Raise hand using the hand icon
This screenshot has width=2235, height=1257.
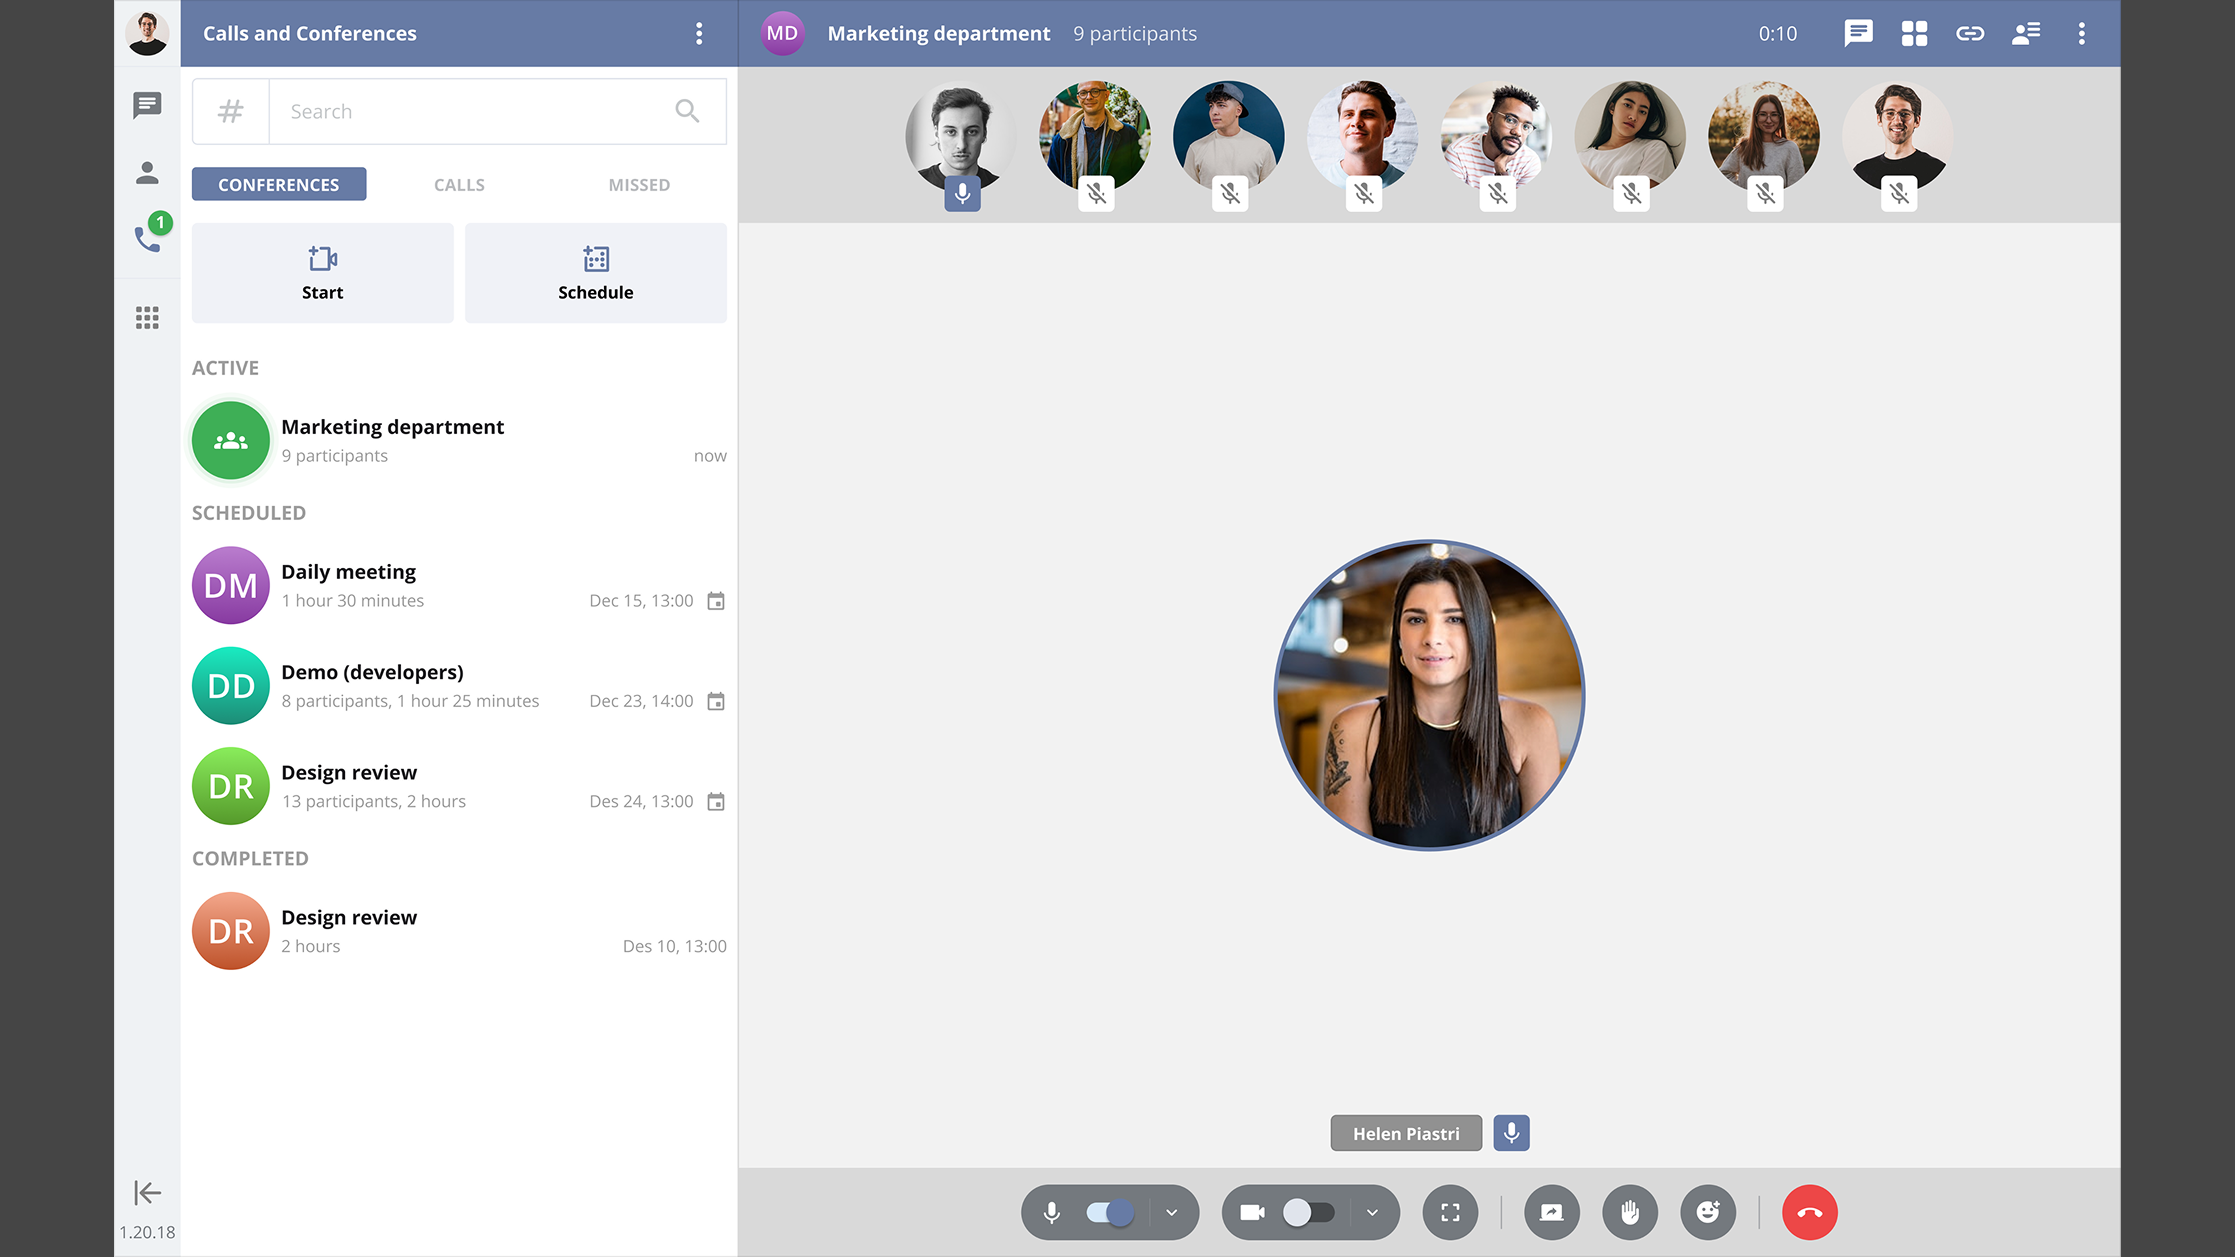point(1630,1213)
